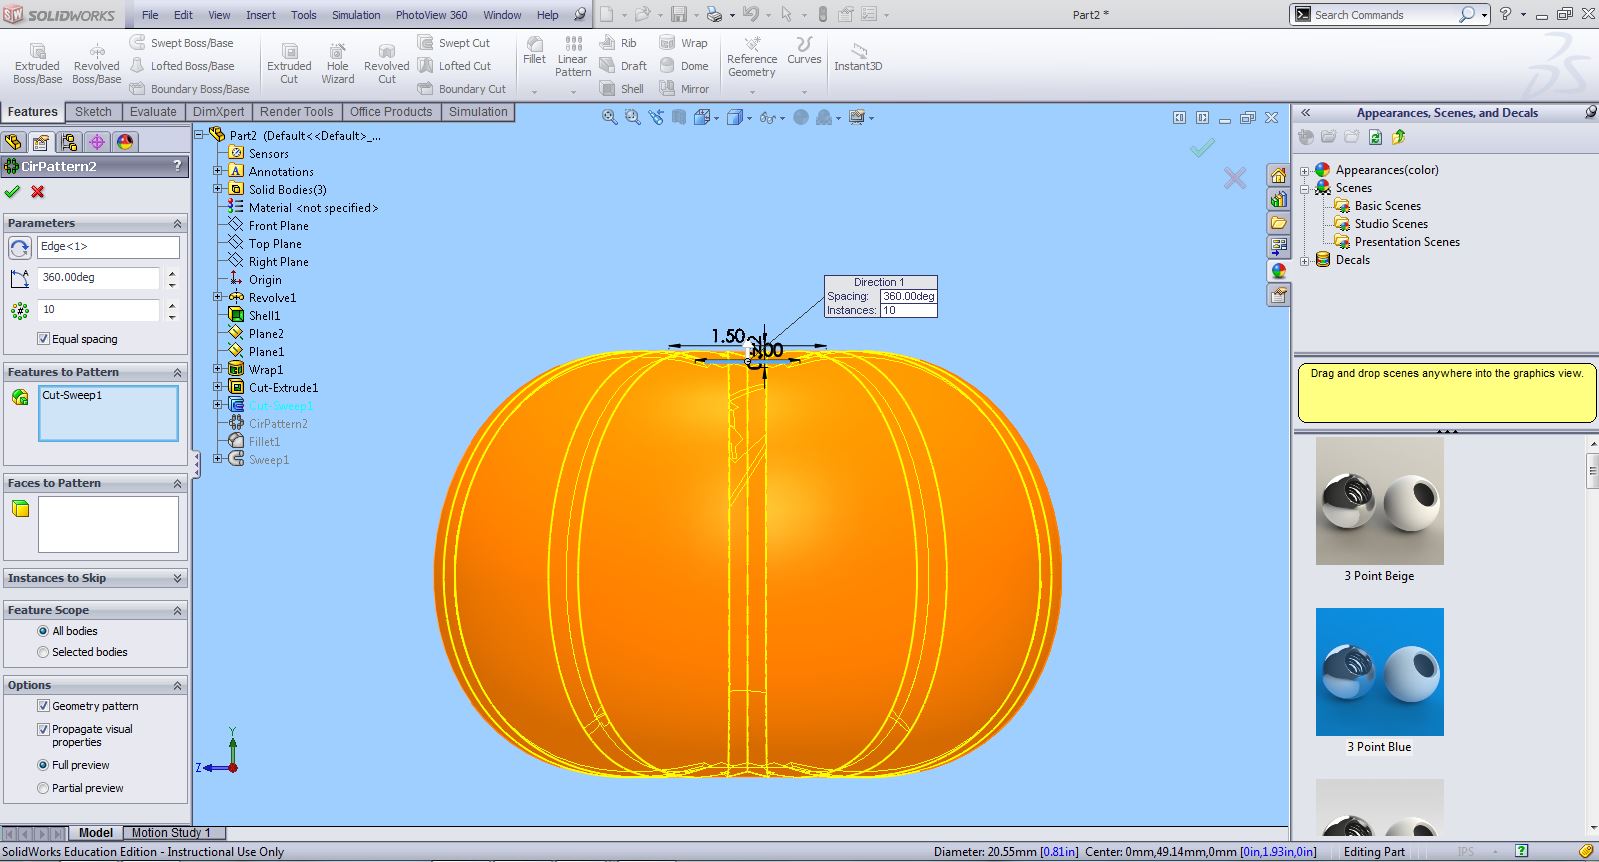The image size is (1599, 862).
Task: Select Basic Scenes folder
Action: click(x=1387, y=206)
